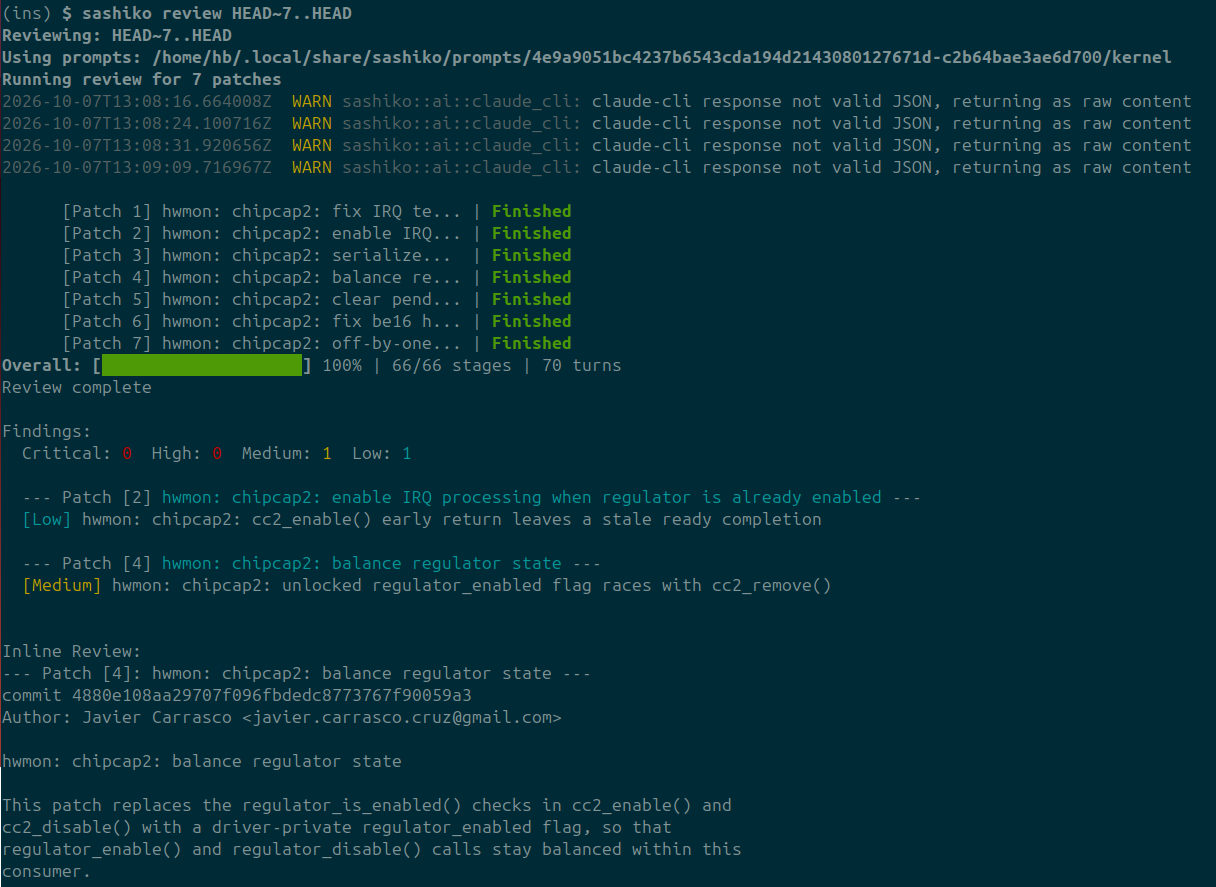Screen dimensions: 1216x887
Task: Click the commit subject line below the Author
Action: coord(202,761)
